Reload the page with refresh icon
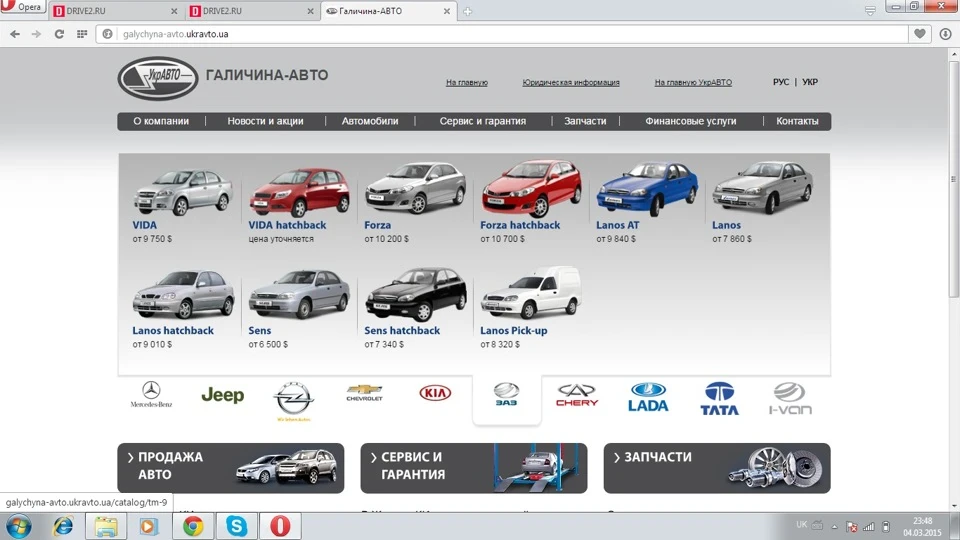The height and width of the screenshot is (540, 960). point(59,34)
